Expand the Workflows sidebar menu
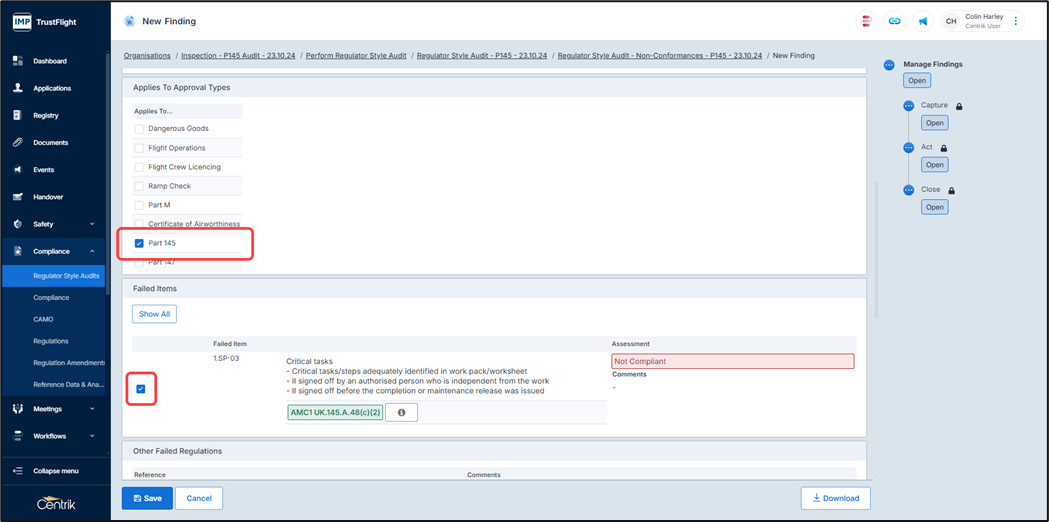Viewport: 1049px width, 522px height. click(92, 436)
